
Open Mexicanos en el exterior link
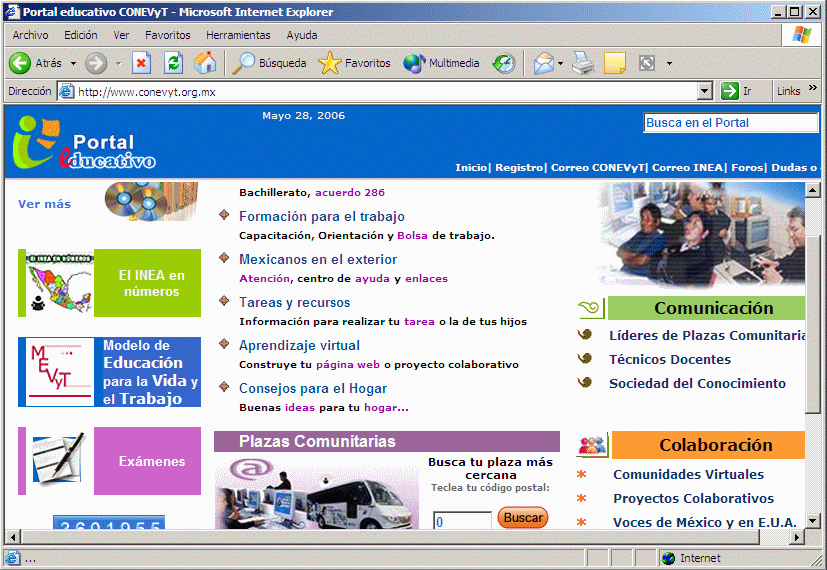[318, 259]
